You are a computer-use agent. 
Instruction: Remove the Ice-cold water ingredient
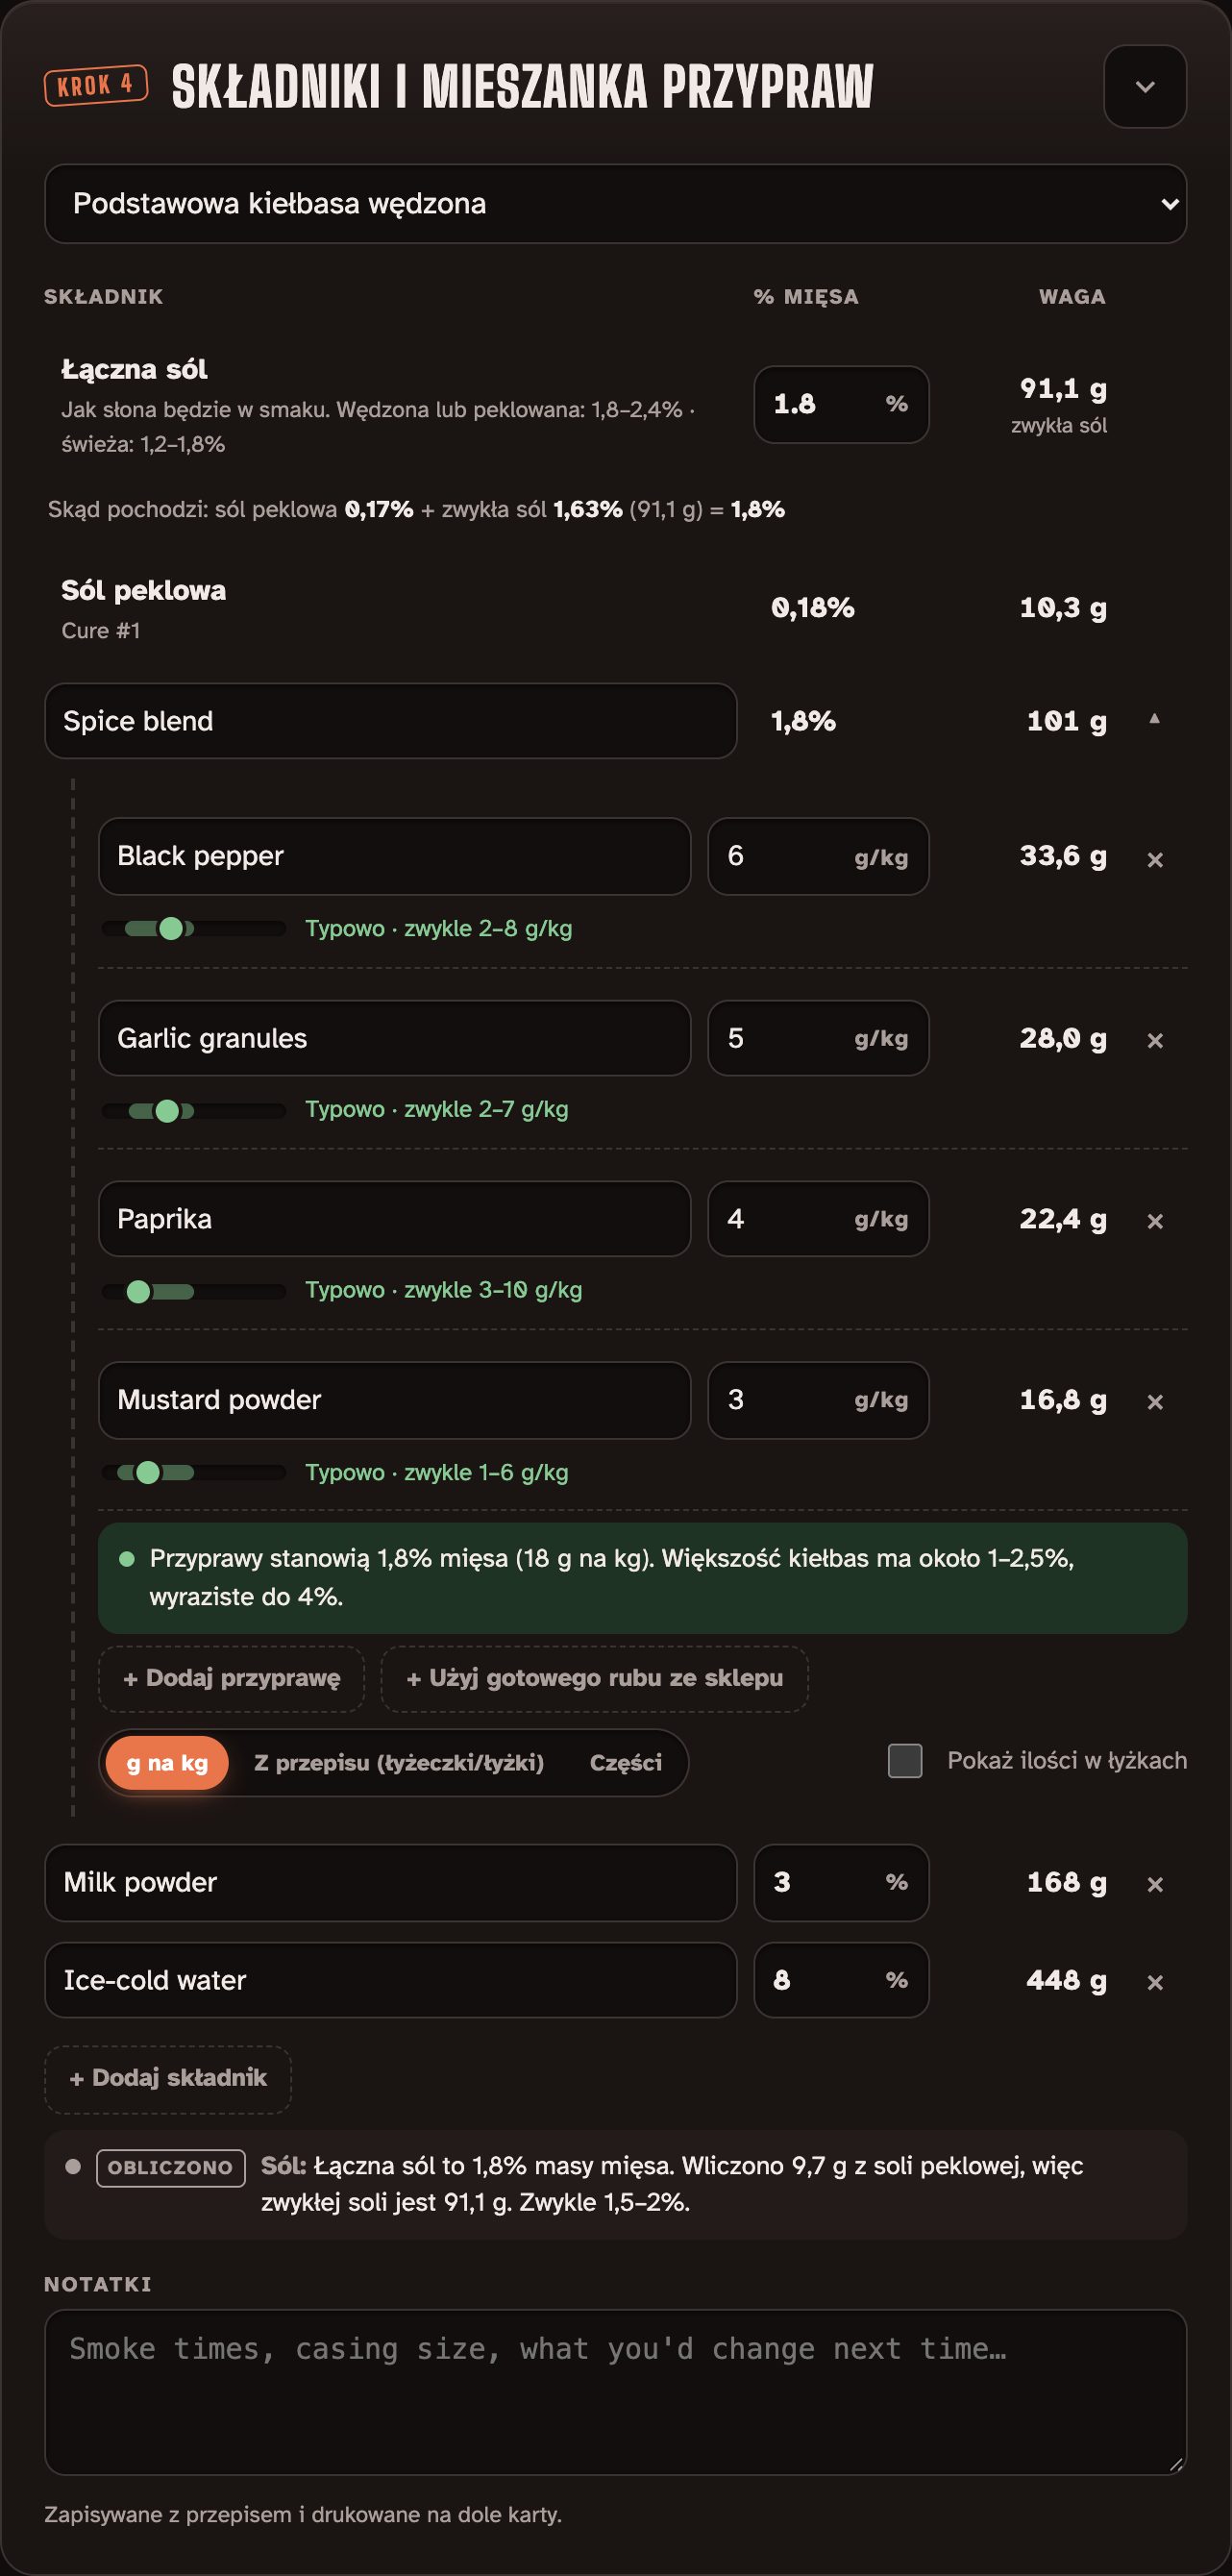(1155, 1982)
